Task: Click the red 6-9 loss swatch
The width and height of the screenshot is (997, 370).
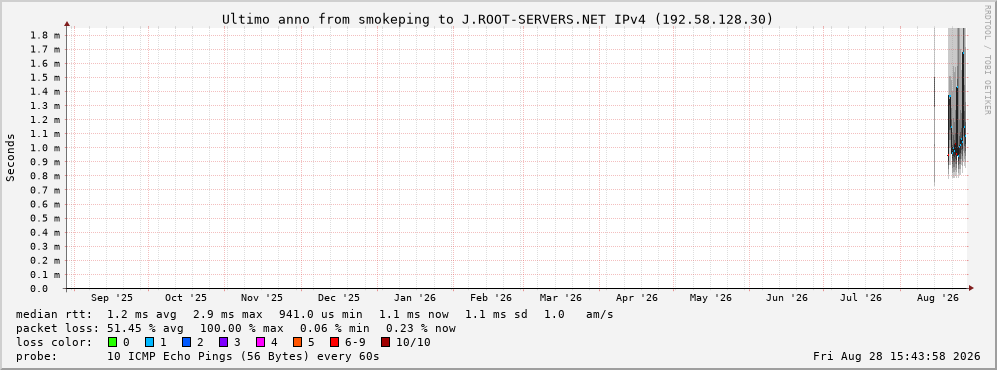Action: point(334,342)
